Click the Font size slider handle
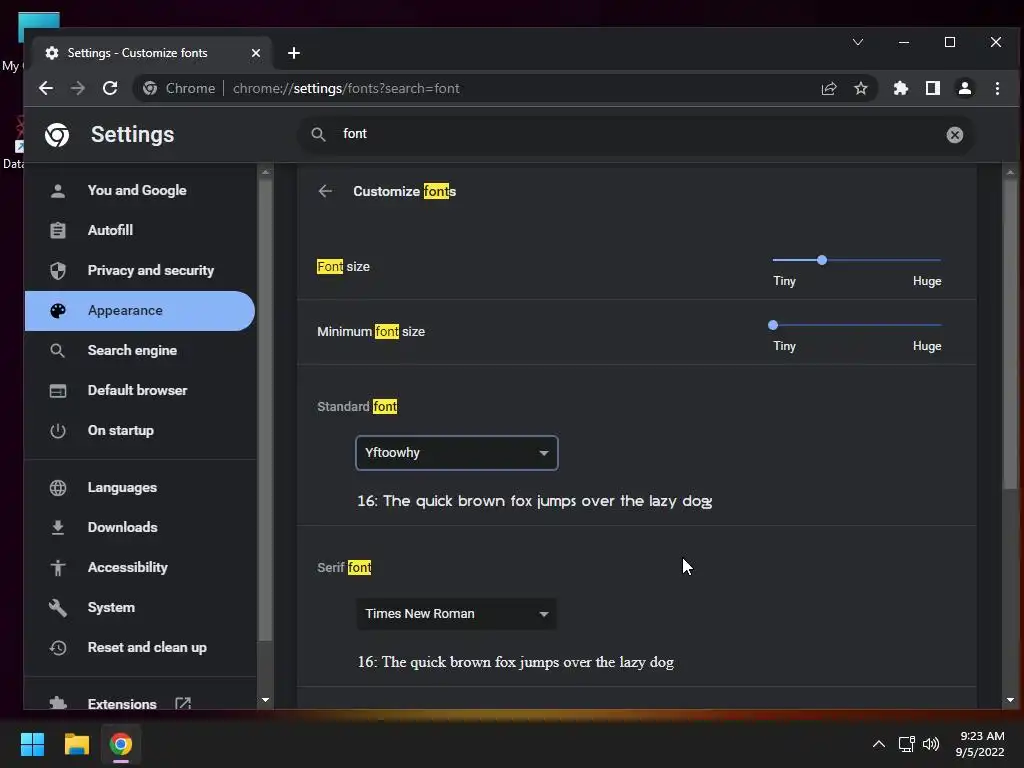Image resolution: width=1024 pixels, height=768 pixels. [822, 260]
